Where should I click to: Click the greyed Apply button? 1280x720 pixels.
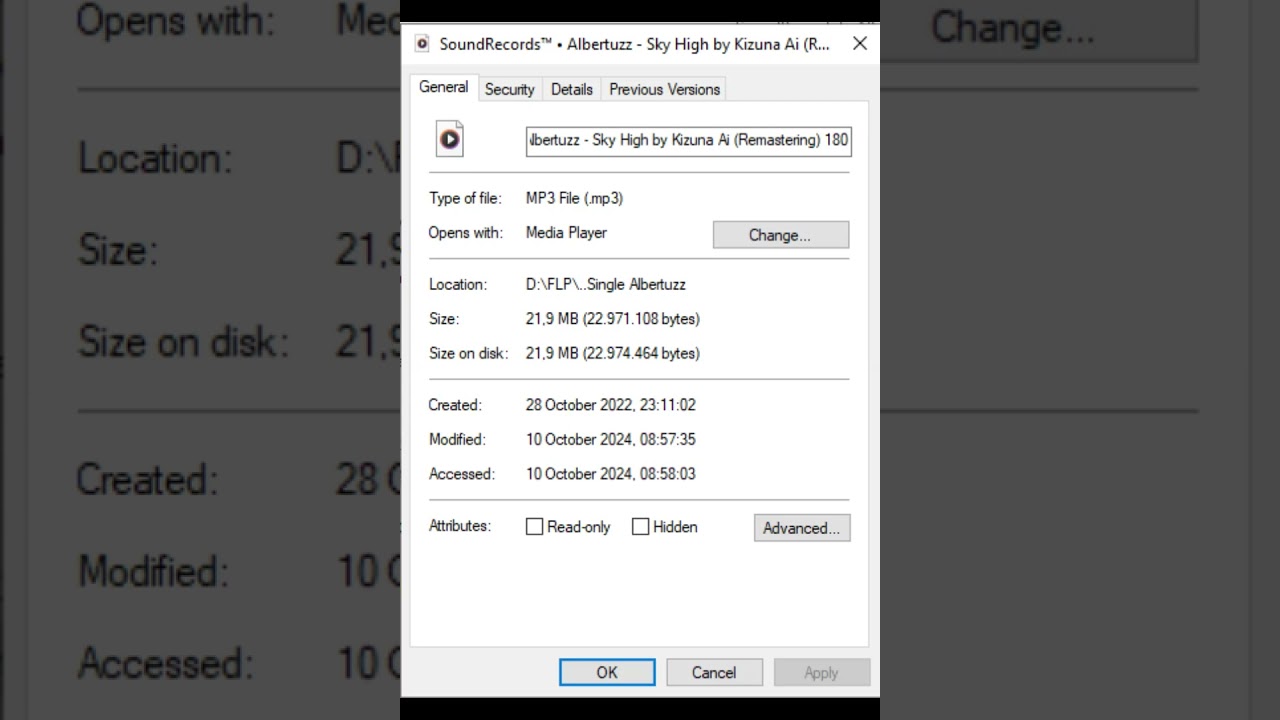(x=822, y=672)
